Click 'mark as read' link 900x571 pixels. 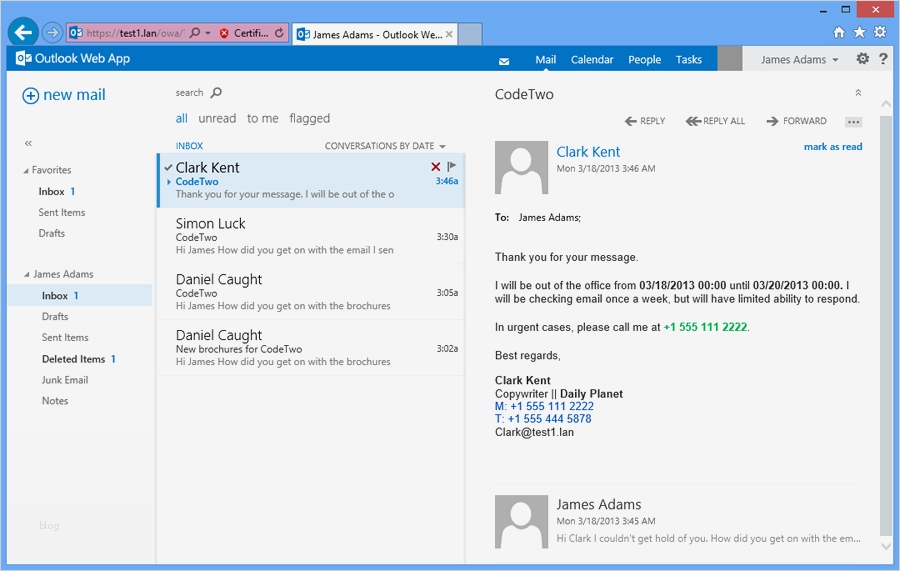click(833, 147)
